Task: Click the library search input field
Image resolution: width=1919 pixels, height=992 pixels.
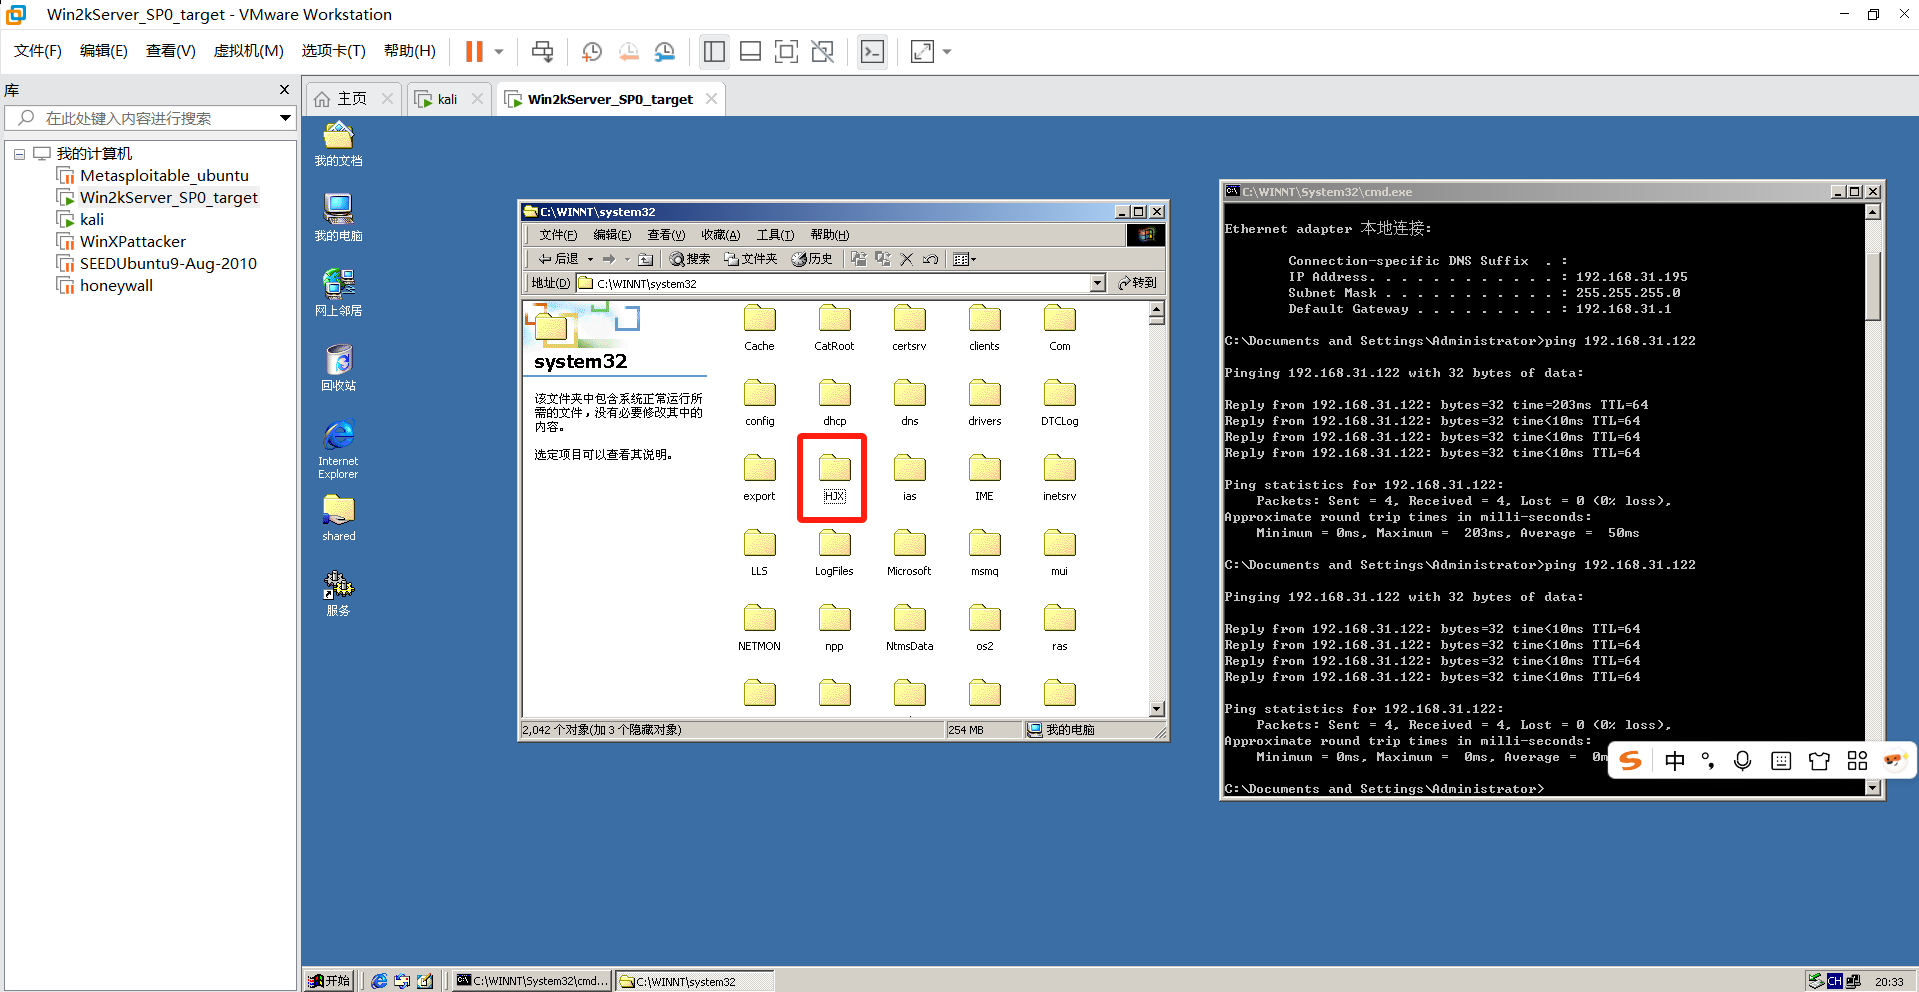Action: point(150,118)
